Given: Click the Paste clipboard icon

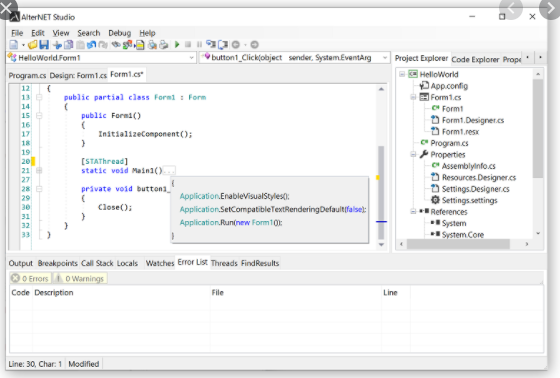Looking at the screenshot, I should pyautogui.click(x=80, y=45).
